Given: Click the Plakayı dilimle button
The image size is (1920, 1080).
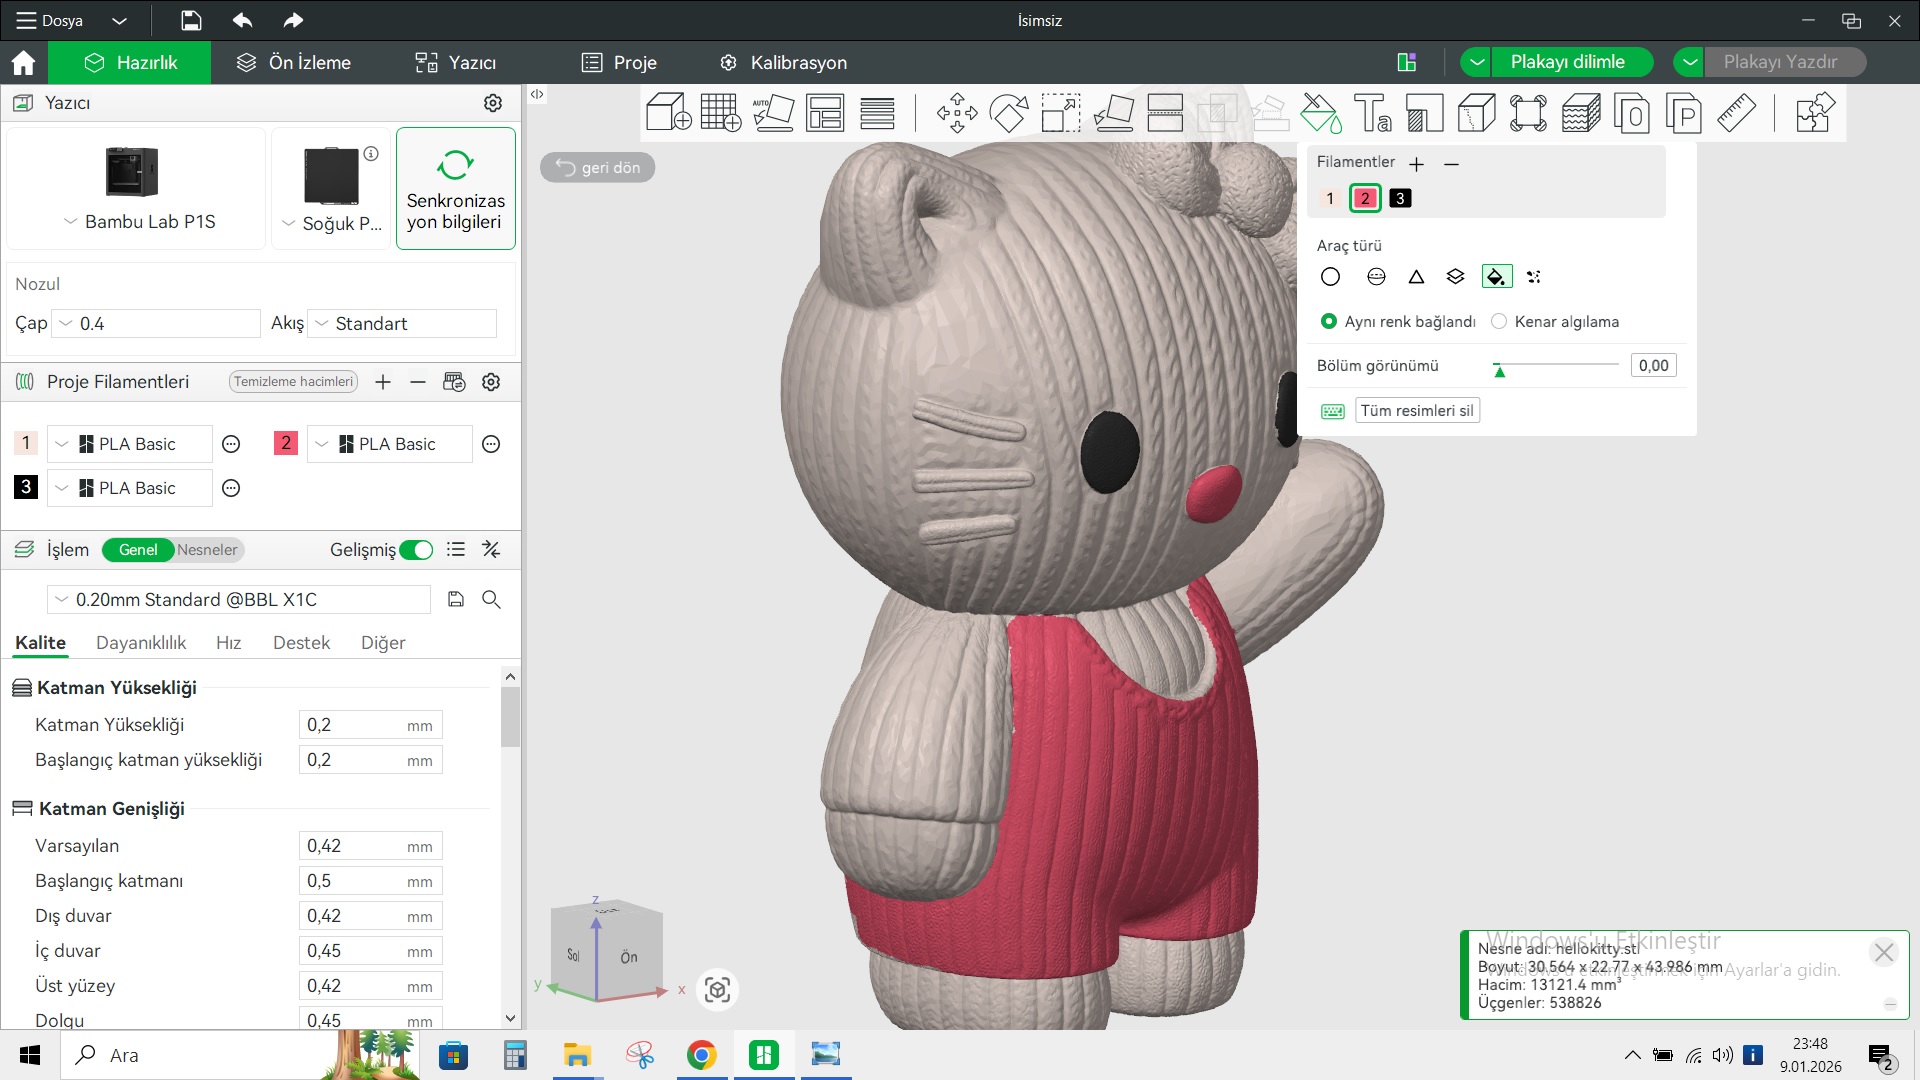Looking at the screenshot, I should [1566, 62].
